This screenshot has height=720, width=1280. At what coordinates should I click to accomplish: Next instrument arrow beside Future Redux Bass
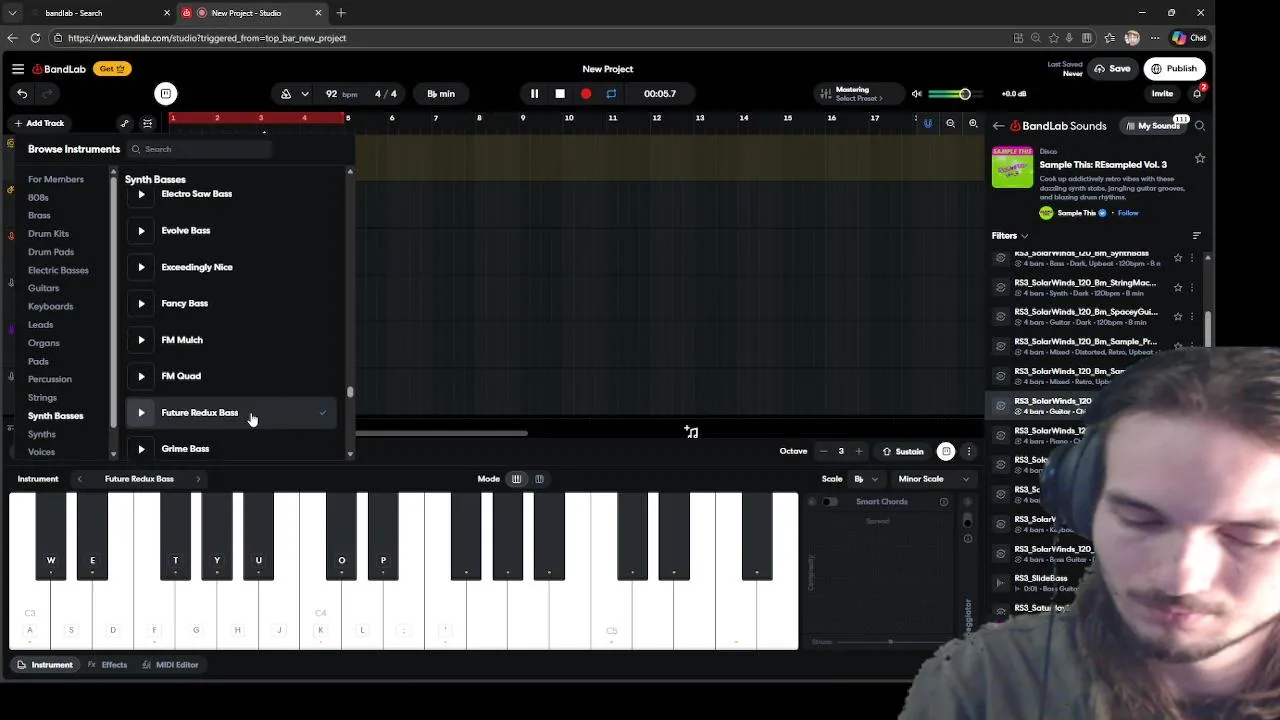198,479
